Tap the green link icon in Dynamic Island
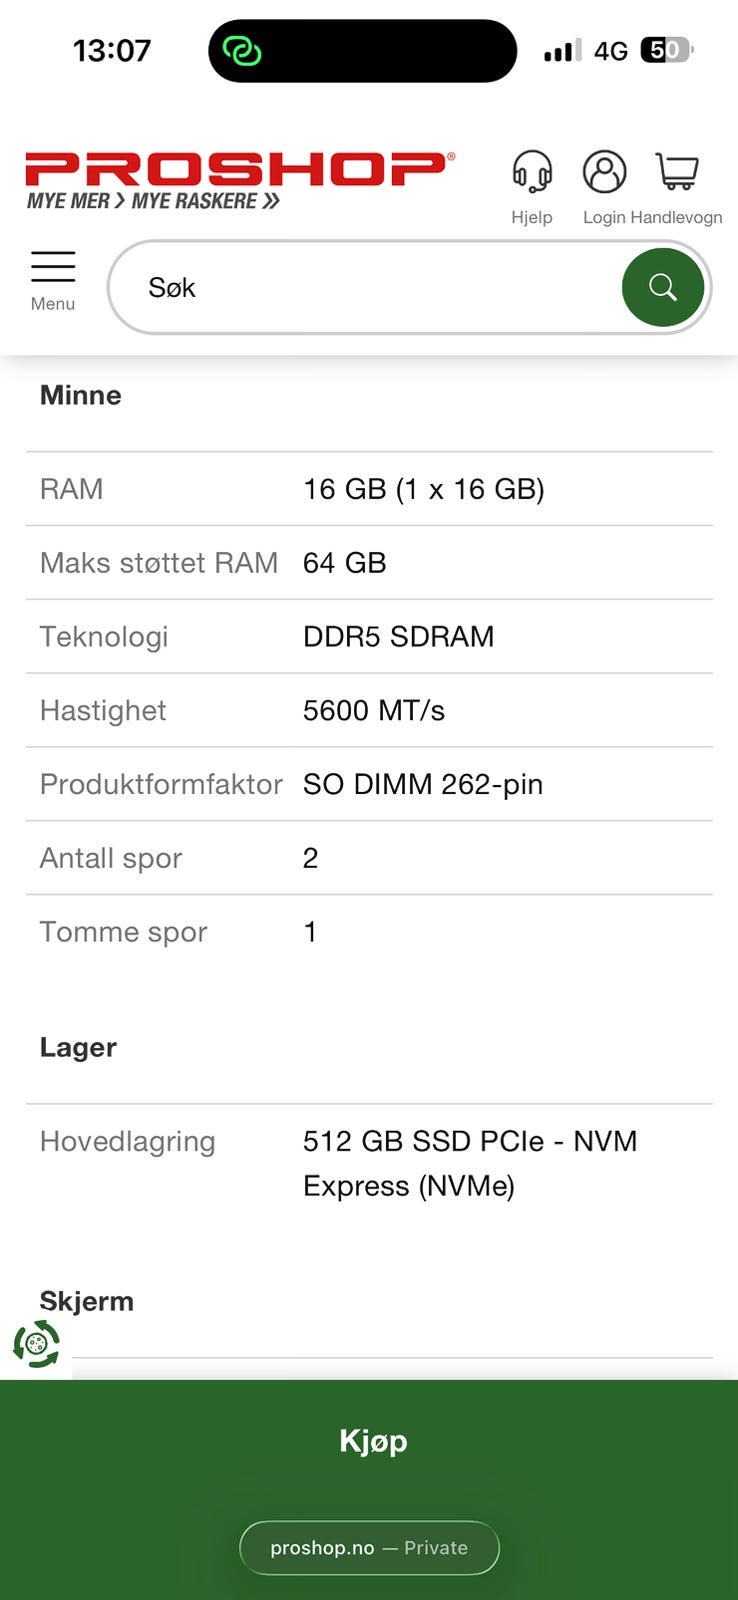 point(242,51)
